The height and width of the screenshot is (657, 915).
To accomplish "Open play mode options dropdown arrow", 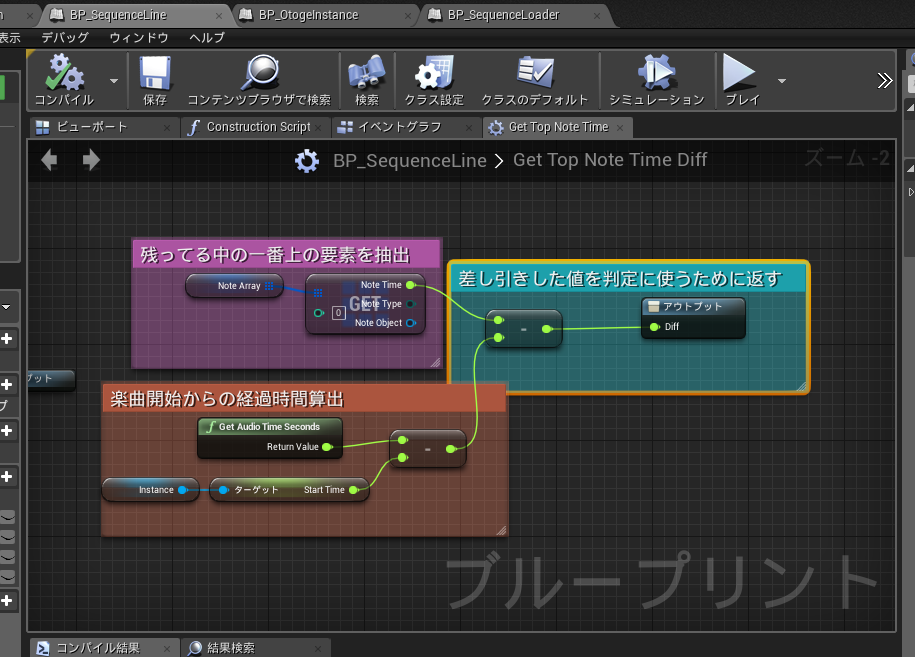I will tap(782, 81).
